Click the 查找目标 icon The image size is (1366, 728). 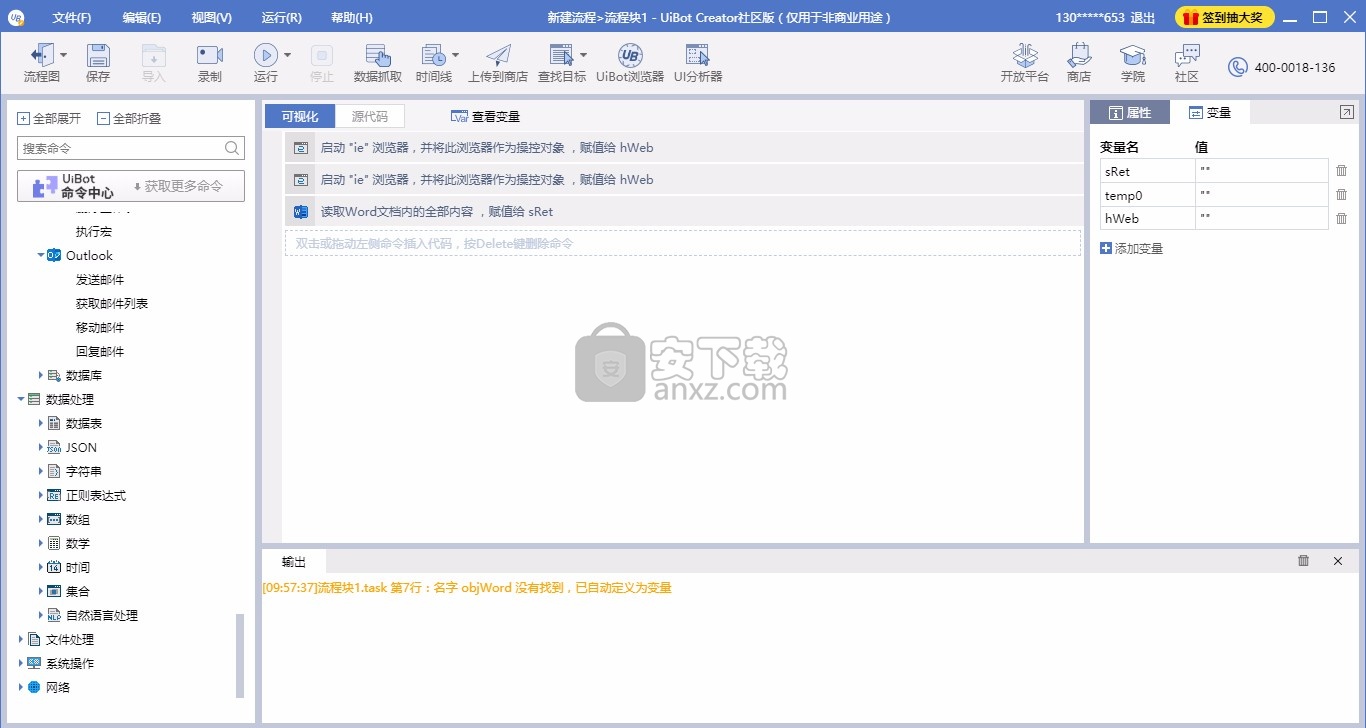tap(561, 55)
